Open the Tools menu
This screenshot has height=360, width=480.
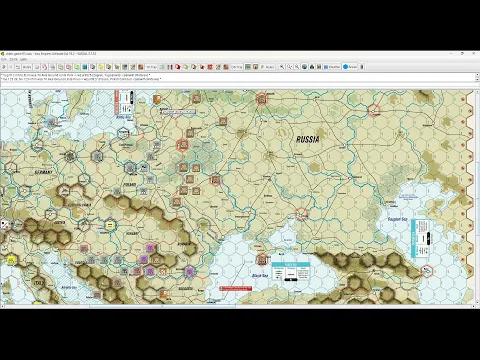pyautogui.click(x=13, y=59)
